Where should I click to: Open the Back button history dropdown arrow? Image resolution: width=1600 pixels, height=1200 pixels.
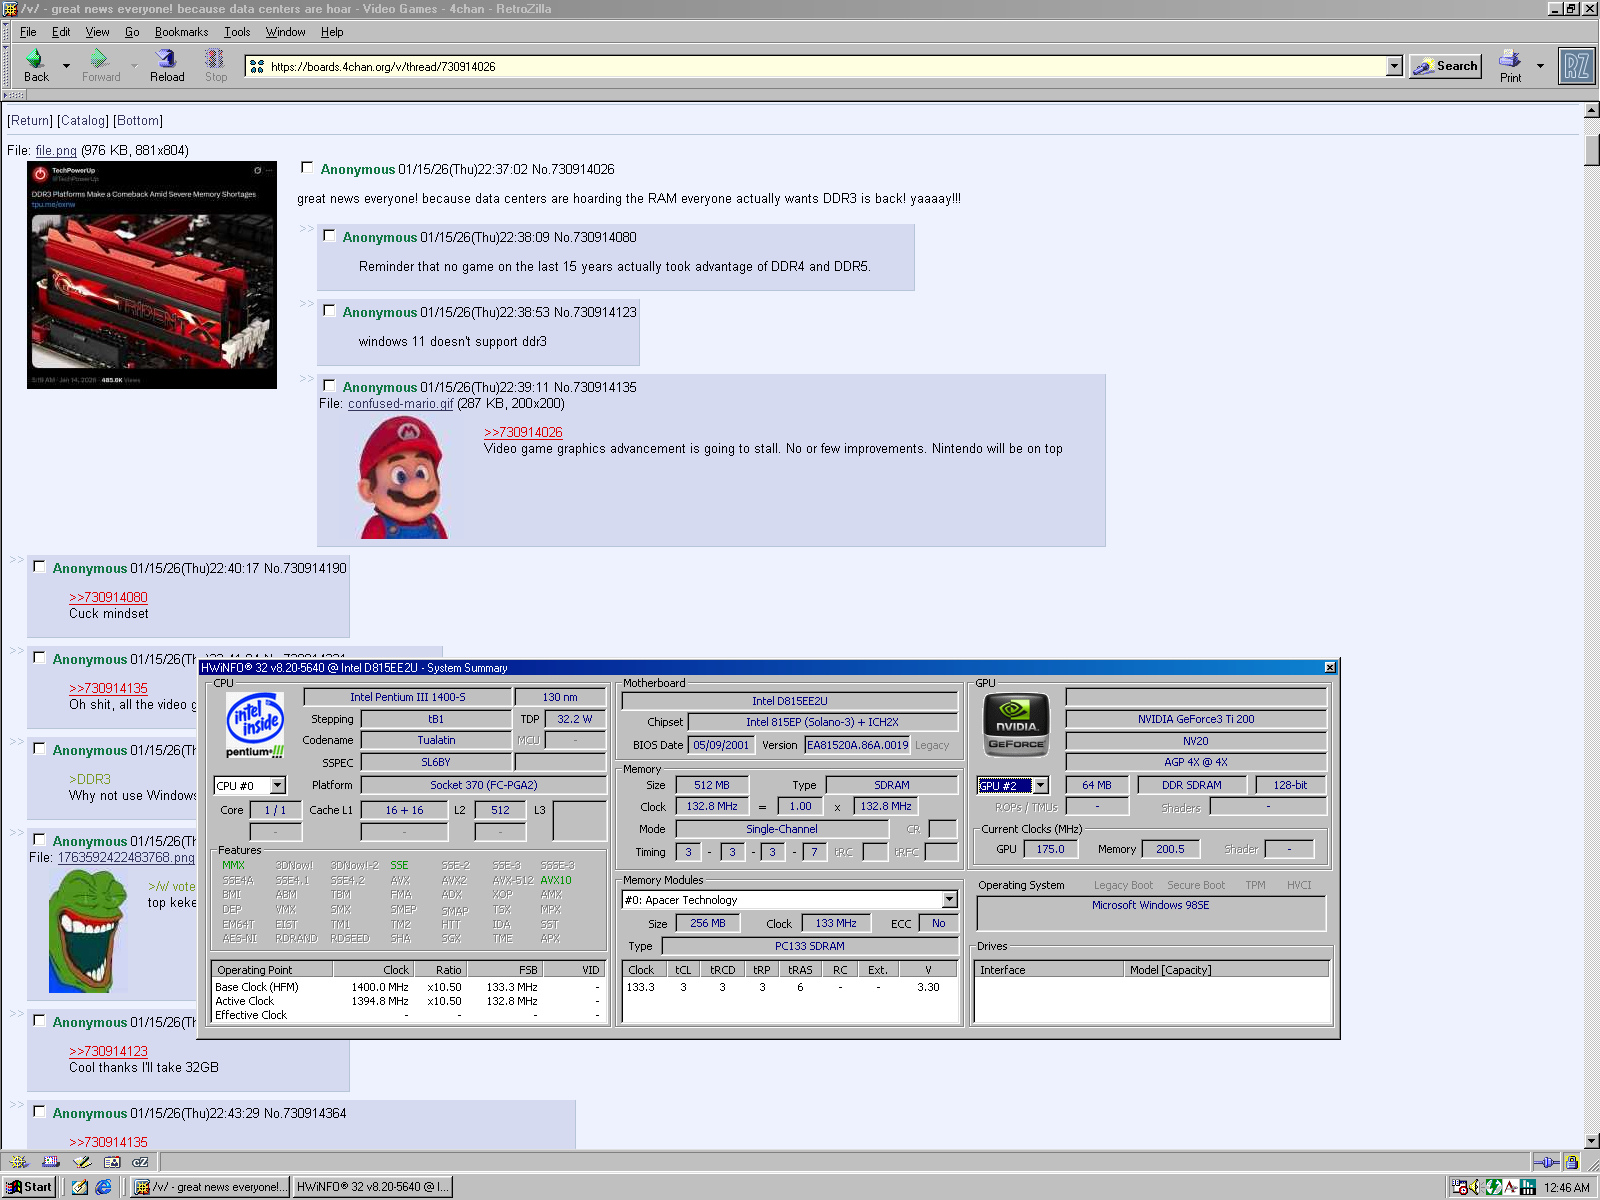pos(66,66)
